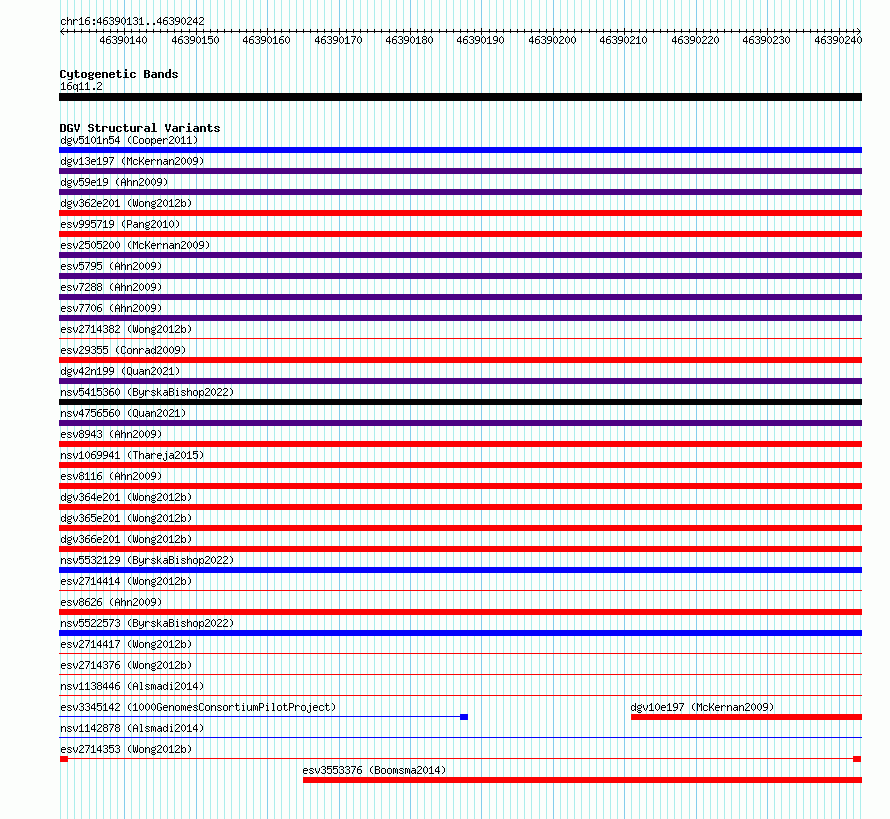The height and width of the screenshot is (819, 890).
Task: Select esv2714382 (Wong2012b) variant label
Action: [126, 329]
